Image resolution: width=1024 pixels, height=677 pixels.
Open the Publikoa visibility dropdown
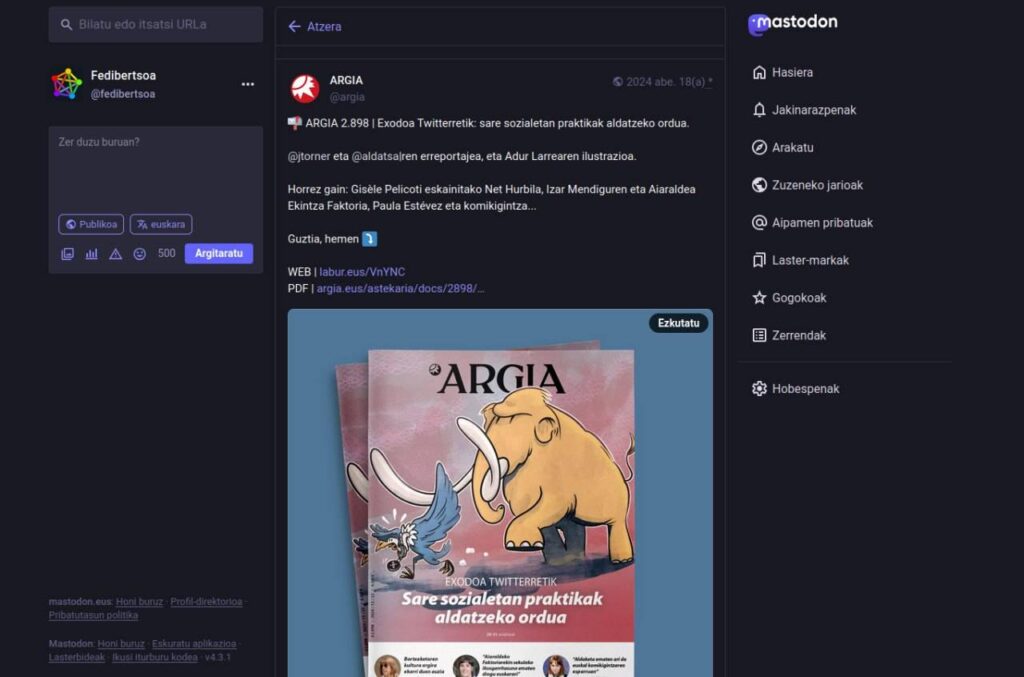91,225
